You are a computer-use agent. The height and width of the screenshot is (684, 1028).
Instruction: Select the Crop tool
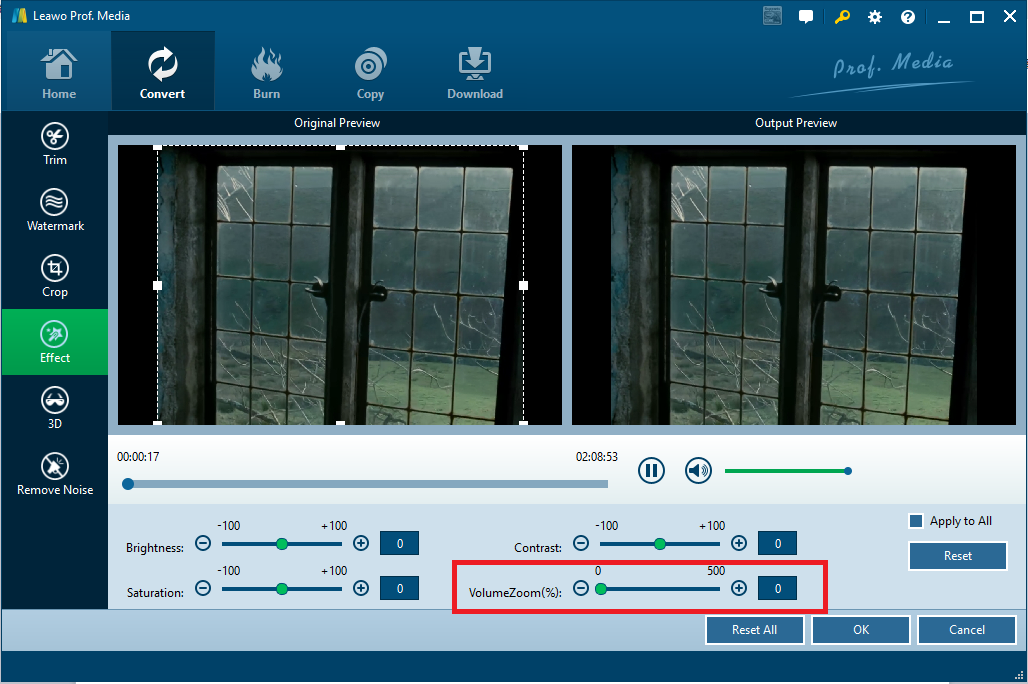[x=55, y=276]
